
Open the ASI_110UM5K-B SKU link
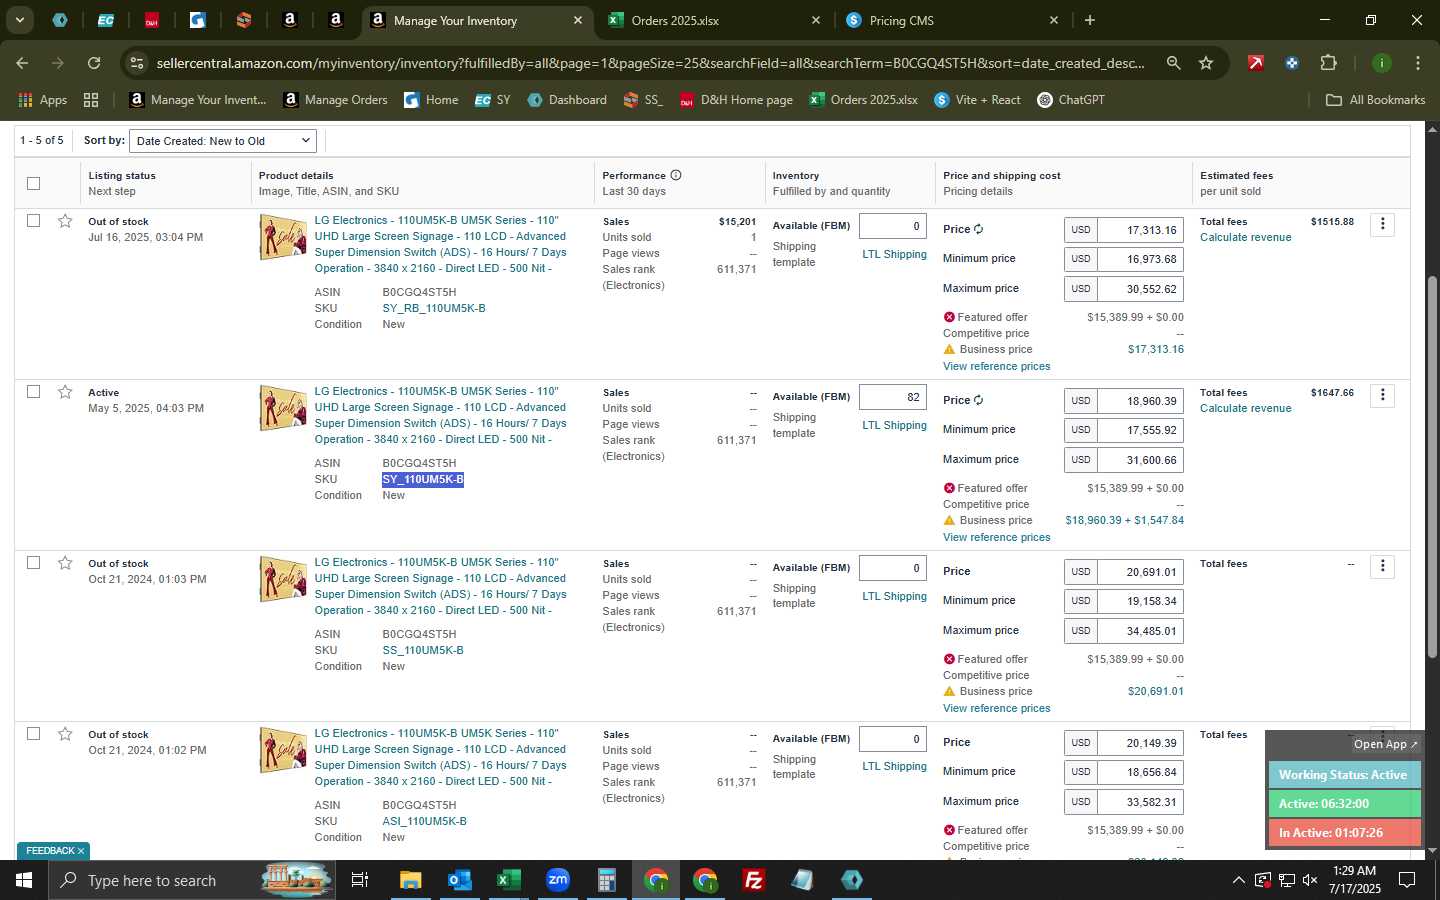point(424,821)
